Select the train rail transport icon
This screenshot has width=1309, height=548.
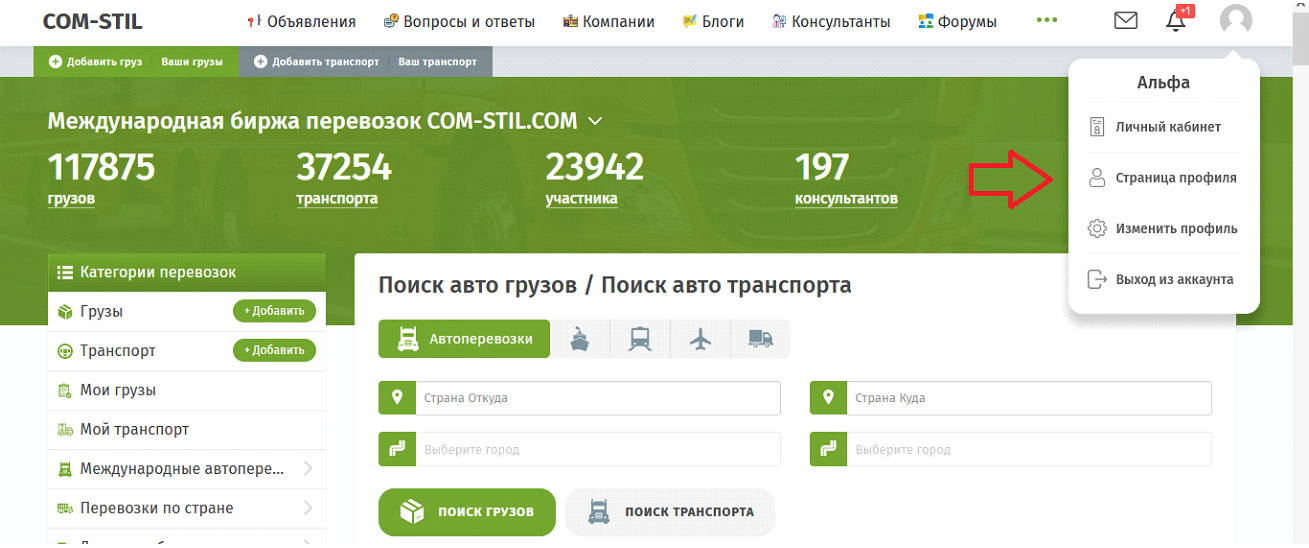click(x=640, y=340)
